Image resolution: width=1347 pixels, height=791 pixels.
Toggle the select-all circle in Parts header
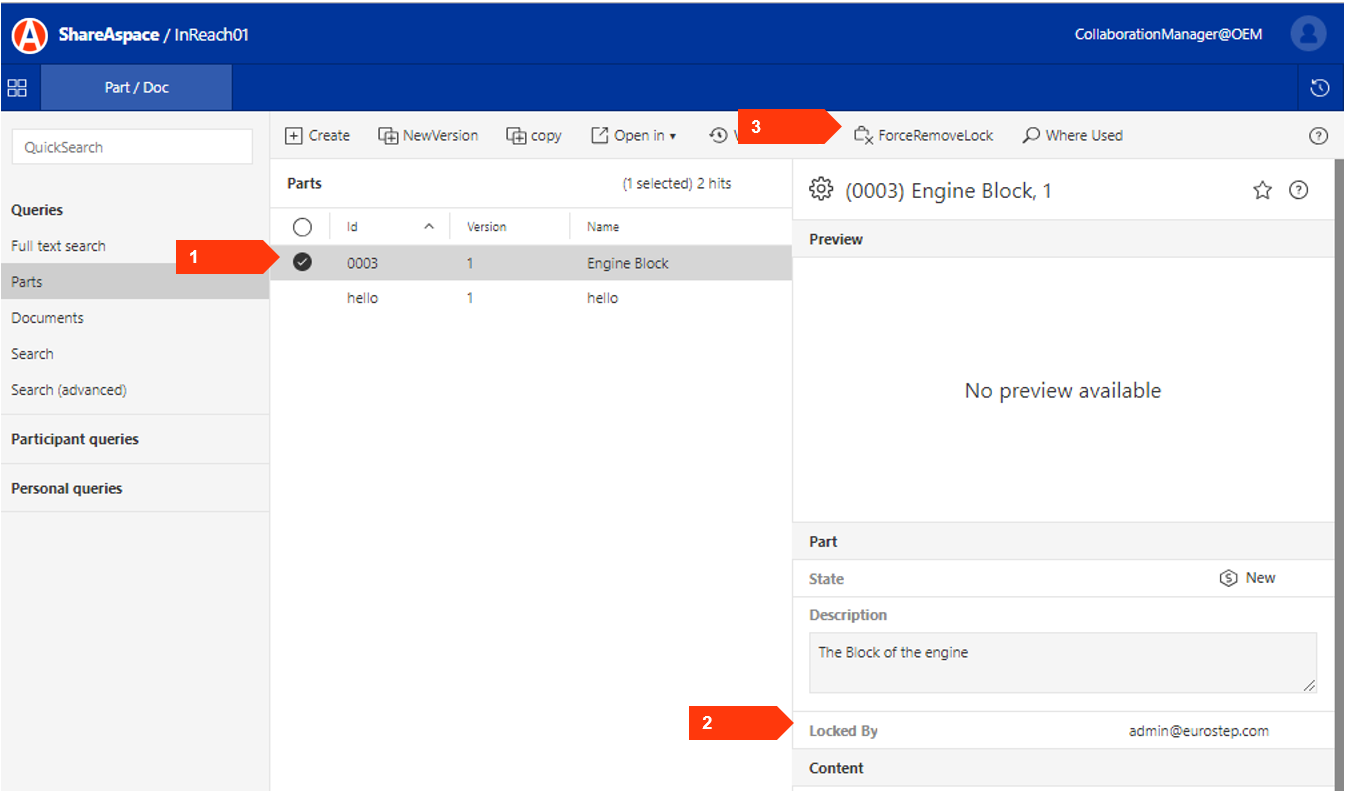point(302,227)
